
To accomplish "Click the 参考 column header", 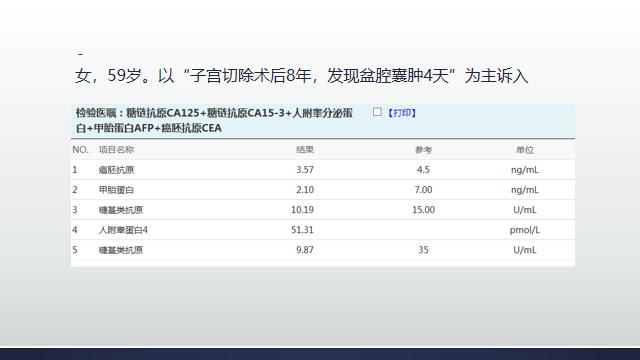I will click(423, 150).
